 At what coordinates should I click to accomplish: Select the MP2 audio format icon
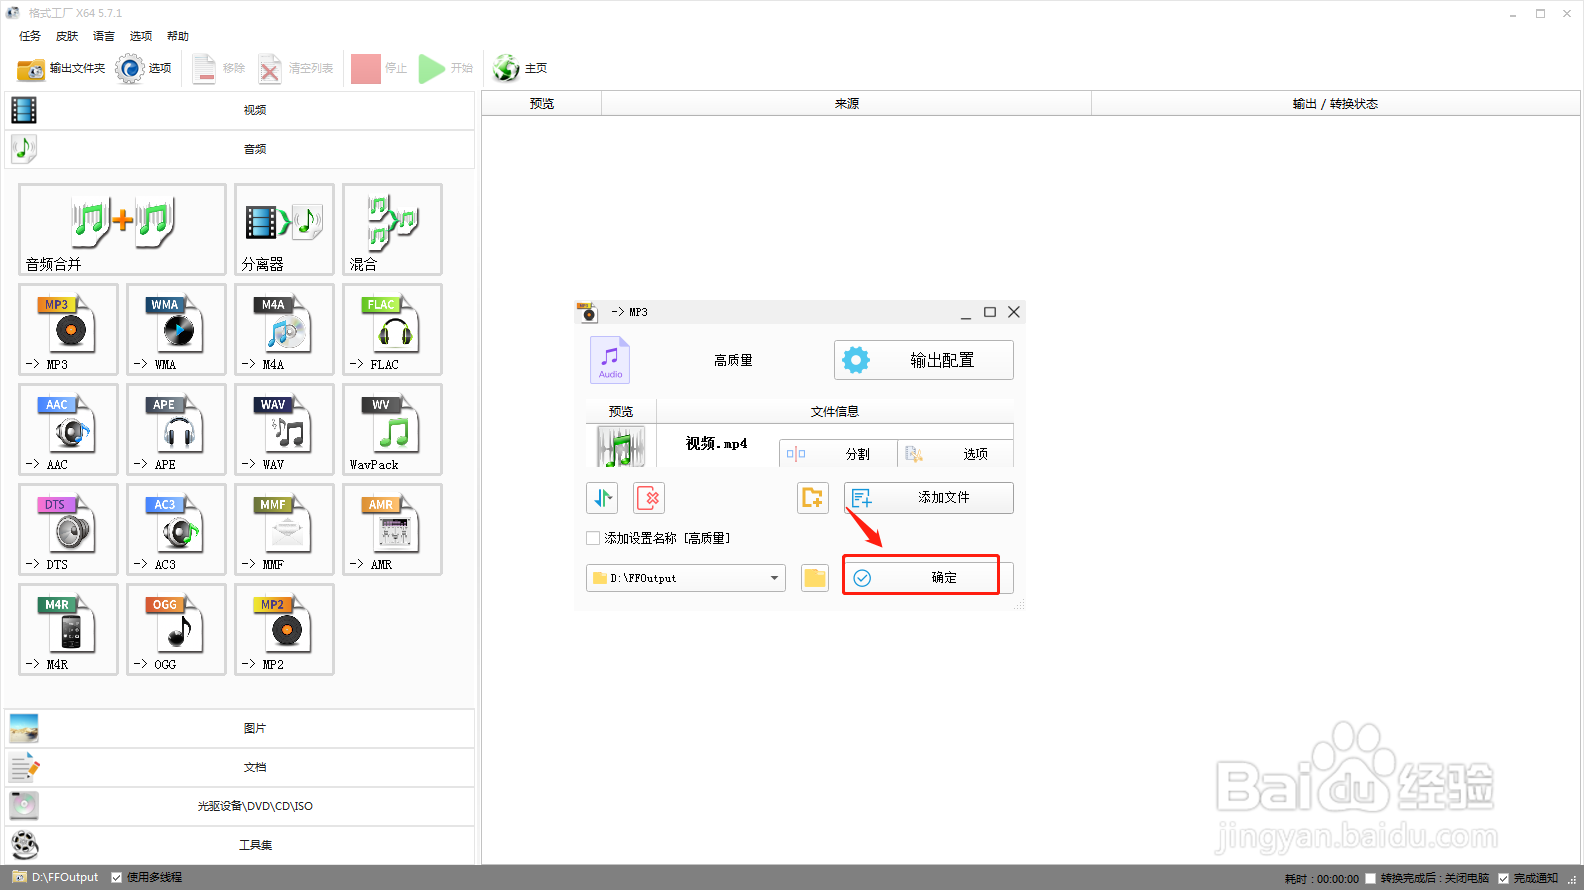[x=284, y=630]
